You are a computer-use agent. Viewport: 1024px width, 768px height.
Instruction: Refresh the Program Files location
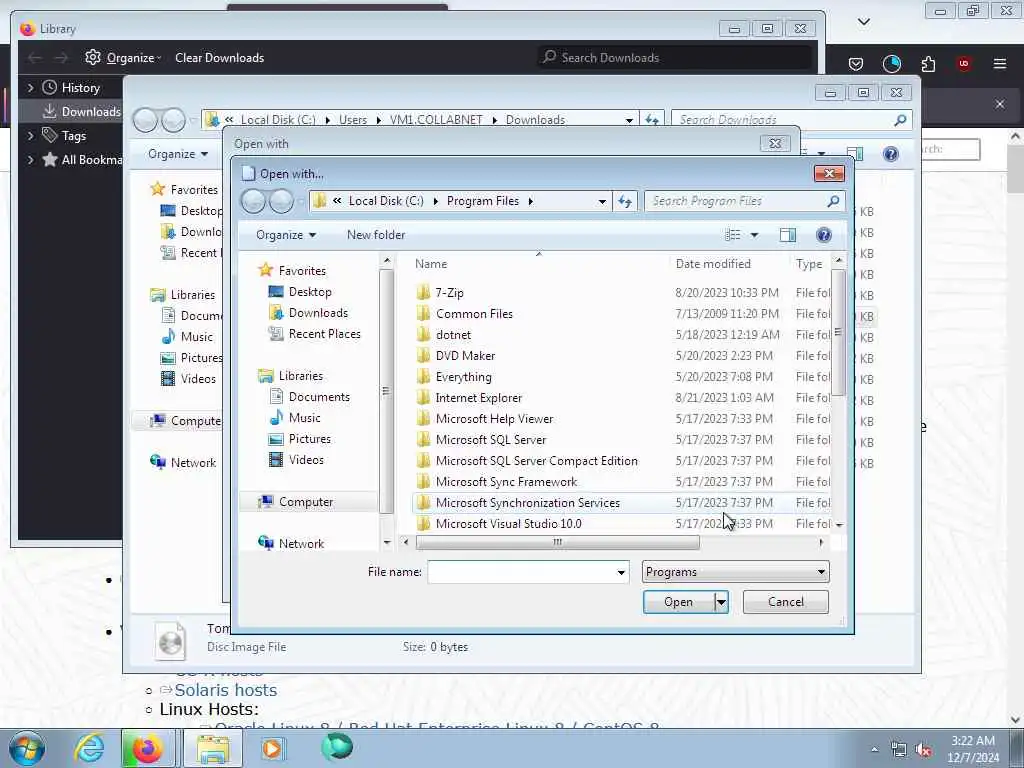(x=624, y=201)
